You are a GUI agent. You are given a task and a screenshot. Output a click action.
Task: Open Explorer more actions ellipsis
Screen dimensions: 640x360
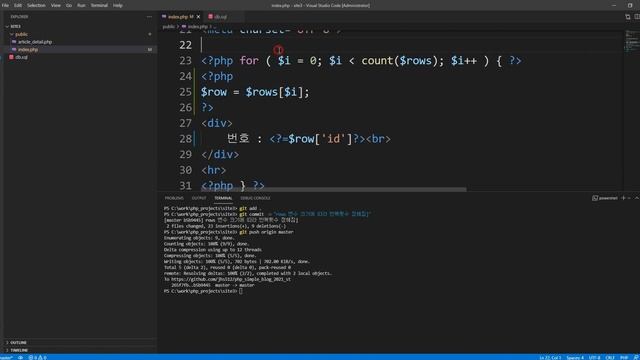tap(149, 17)
